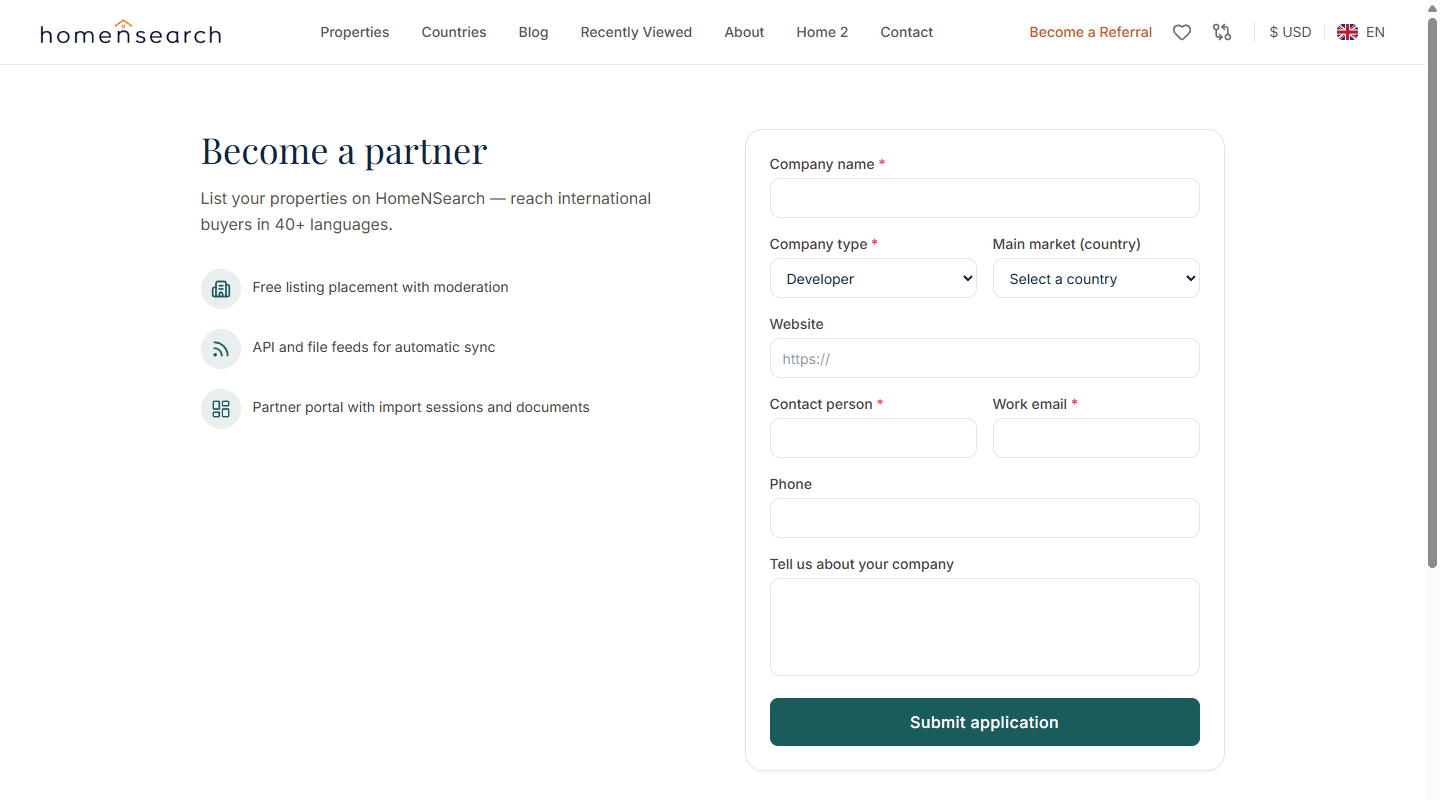This screenshot has width=1440, height=800.
Task: Open the favorites heart icon
Action: (x=1182, y=32)
